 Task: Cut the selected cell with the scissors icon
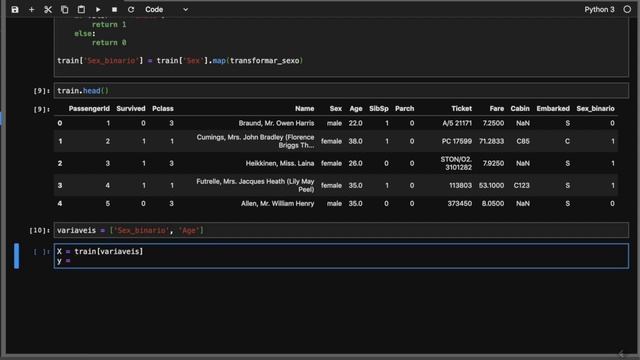coord(48,9)
